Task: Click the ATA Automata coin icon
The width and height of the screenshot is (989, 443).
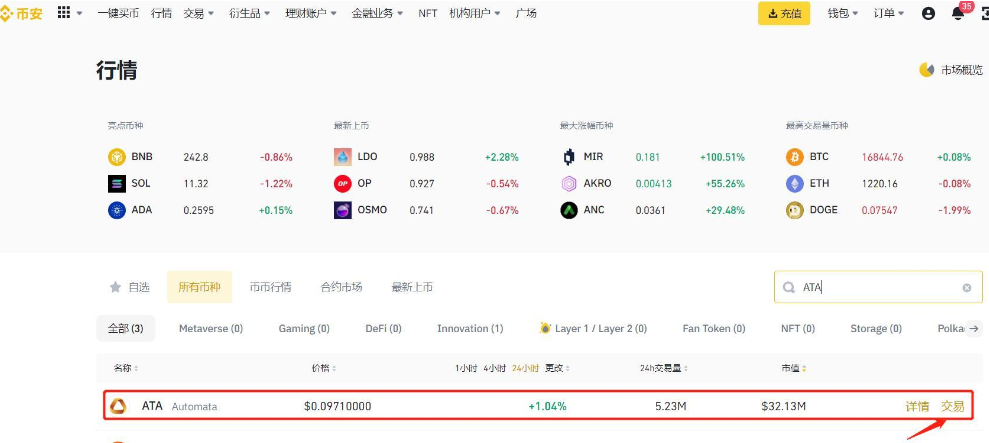Action: pos(118,406)
